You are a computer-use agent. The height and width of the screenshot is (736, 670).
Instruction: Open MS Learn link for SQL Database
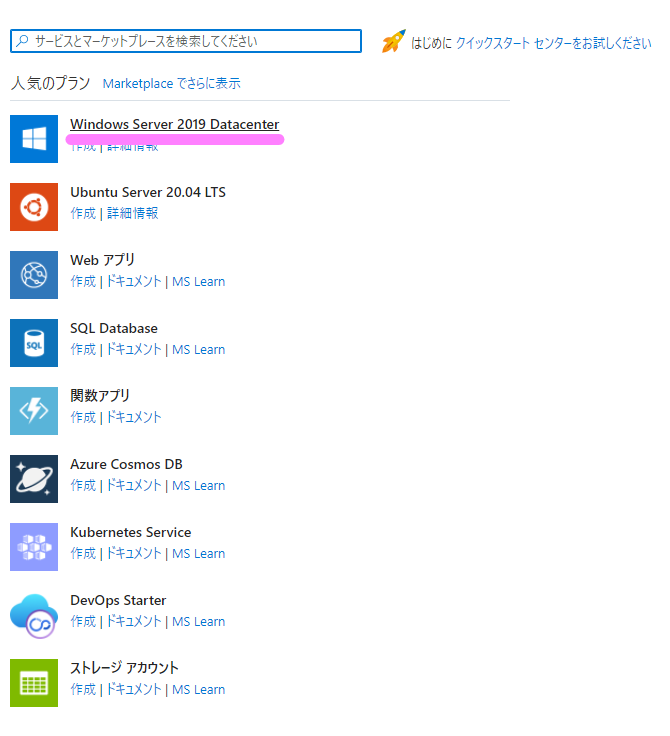coord(199,350)
